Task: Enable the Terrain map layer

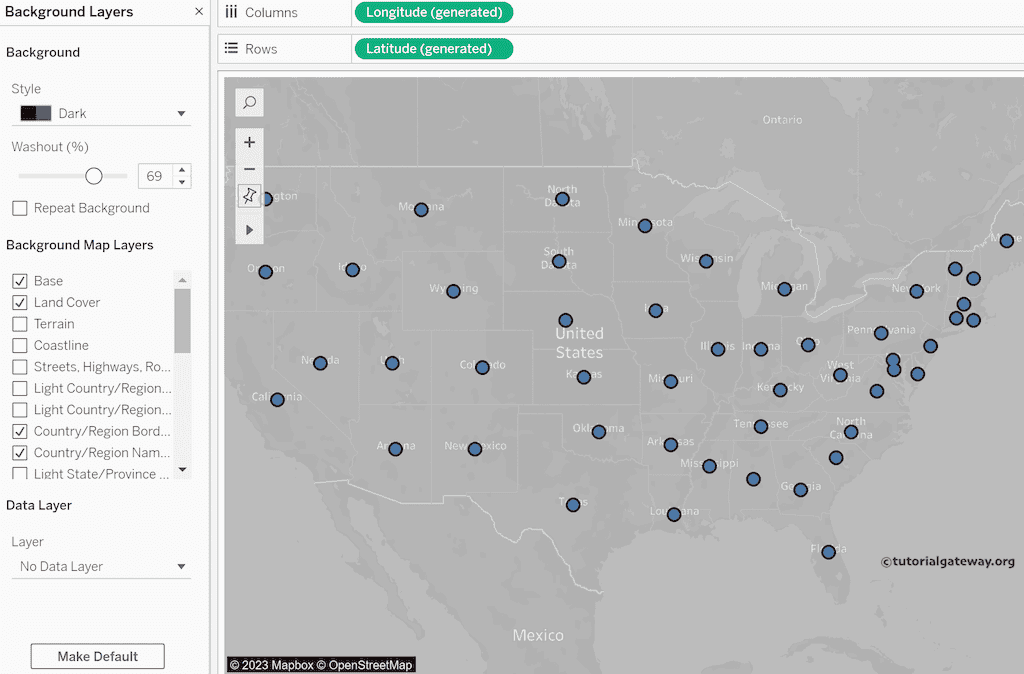Action: (20, 324)
